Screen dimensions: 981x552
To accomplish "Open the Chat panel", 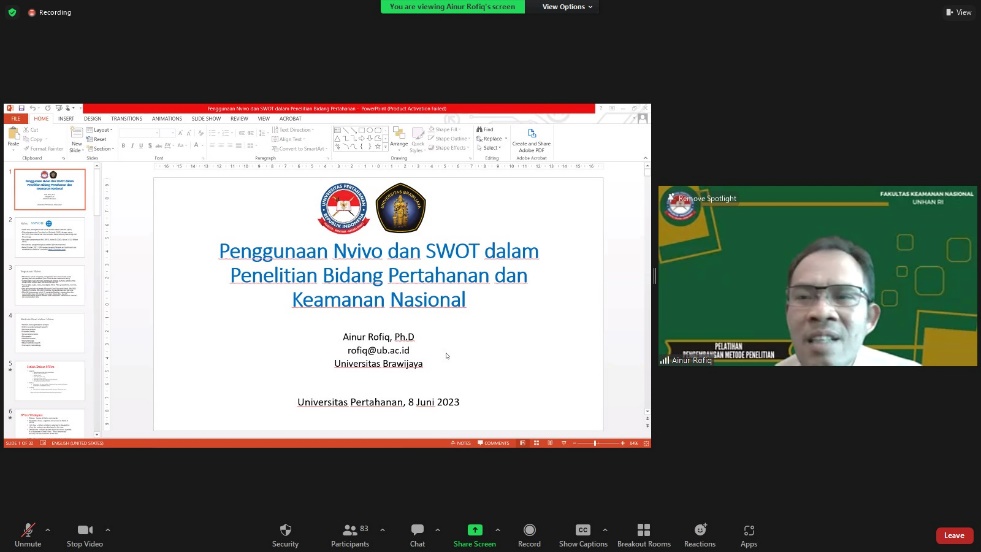I will 417,530.
